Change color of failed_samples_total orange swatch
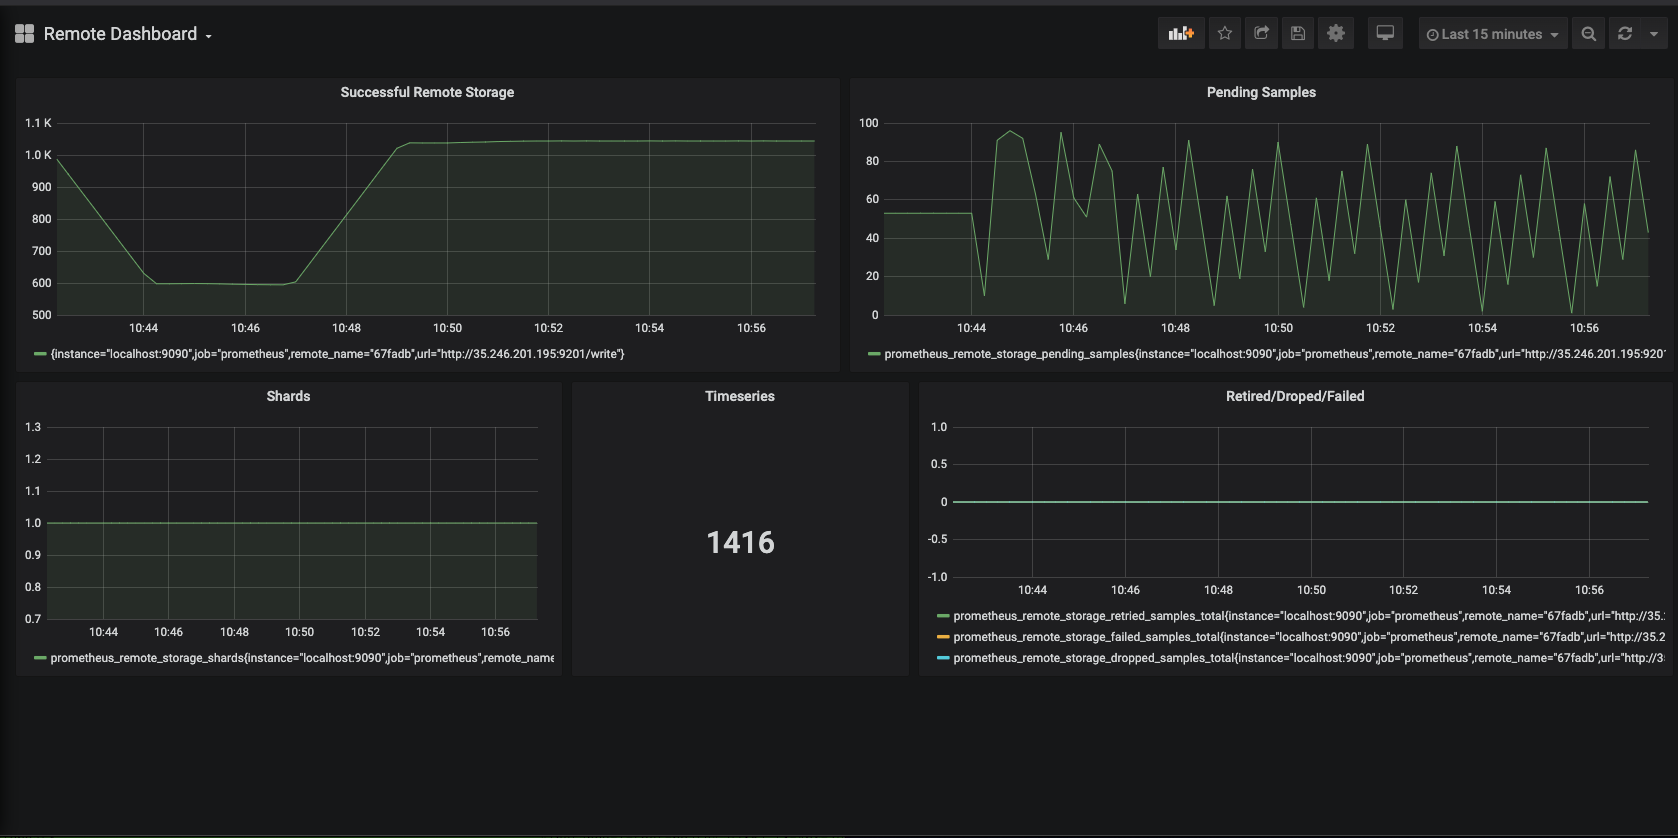Viewport: 1678px width, 838px height. pos(943,637)
